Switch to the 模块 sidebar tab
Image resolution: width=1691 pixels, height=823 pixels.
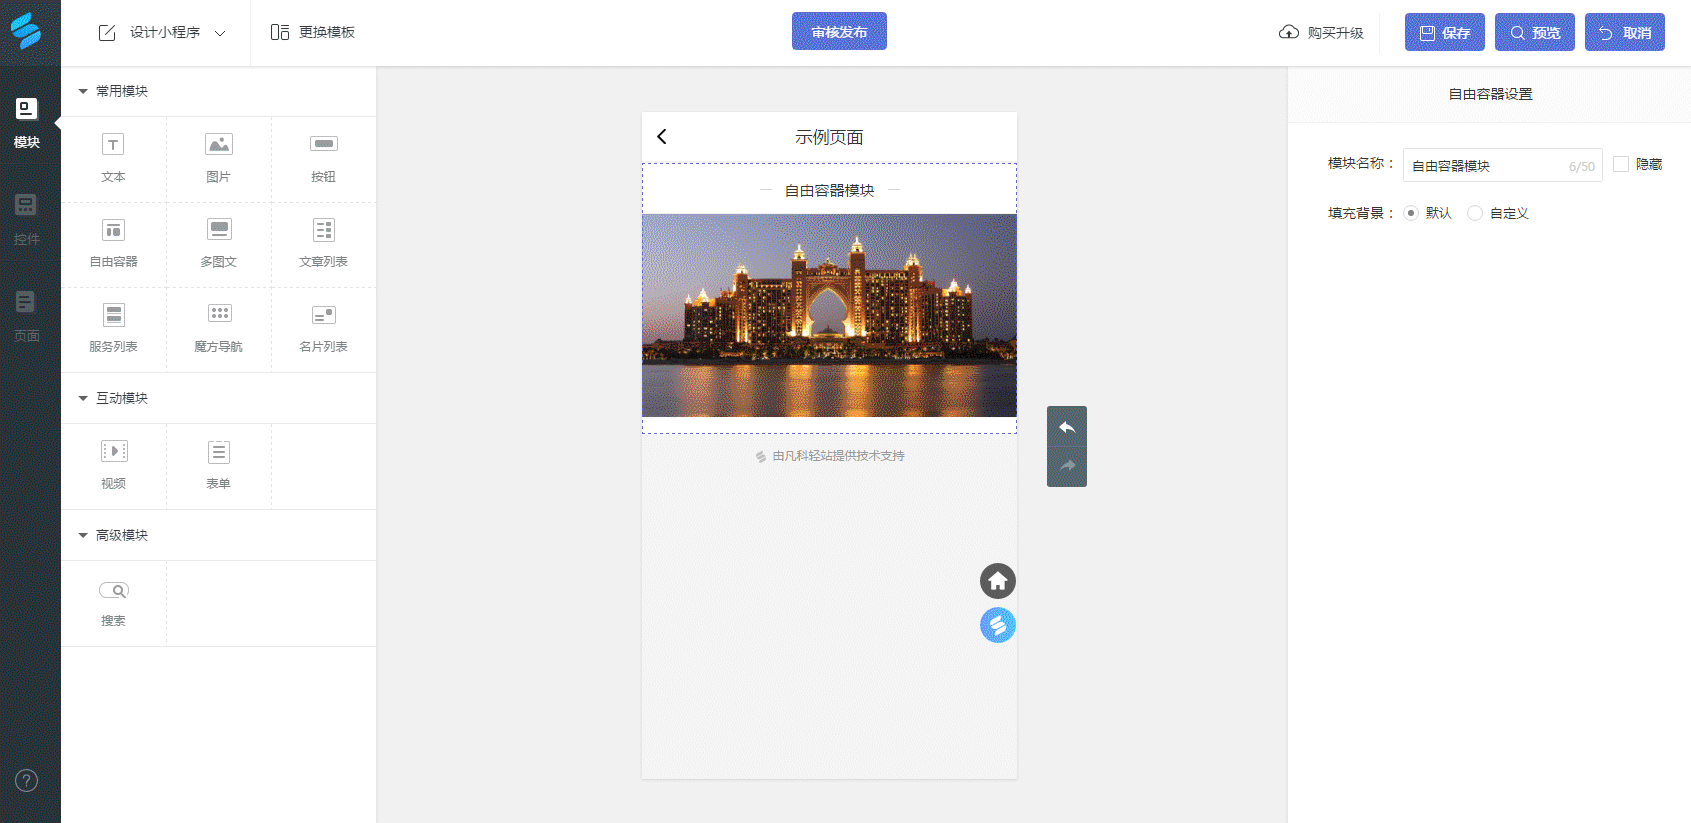click(x=27, y=122)
